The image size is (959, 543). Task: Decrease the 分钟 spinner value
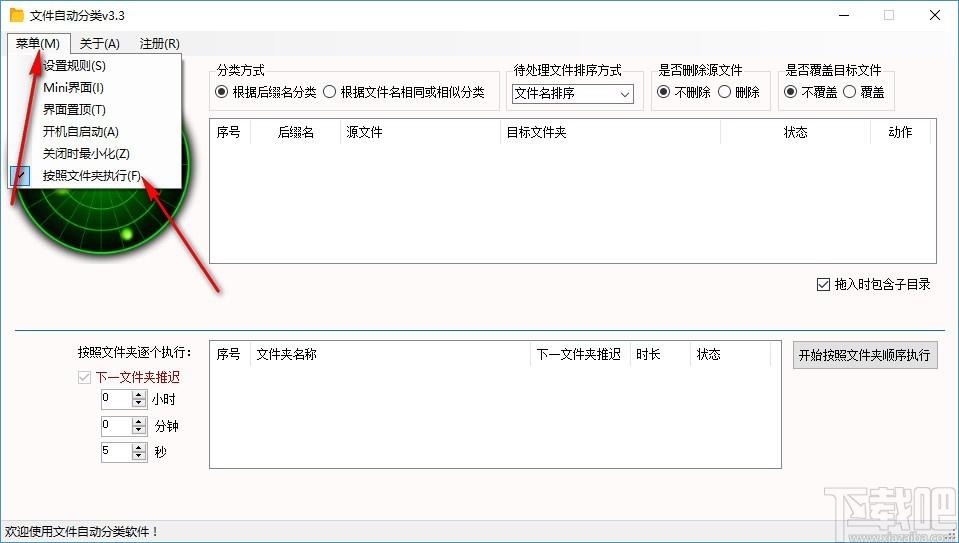click(139, 430)
